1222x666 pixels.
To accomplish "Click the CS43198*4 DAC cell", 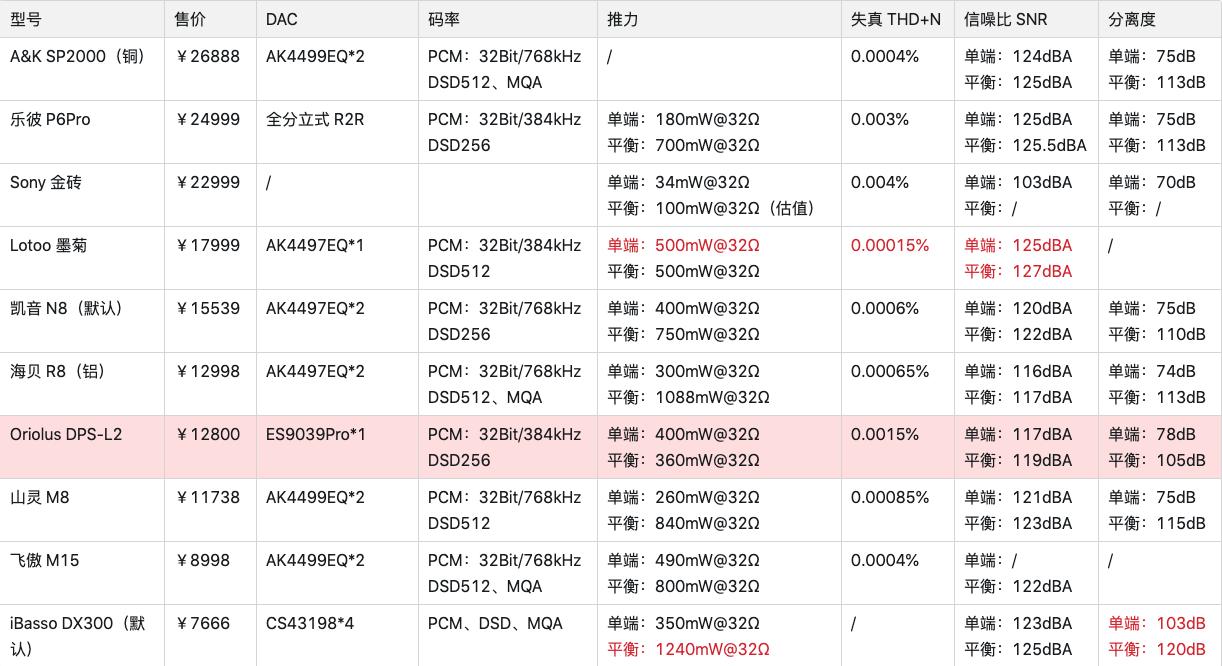I will (310, 624).
